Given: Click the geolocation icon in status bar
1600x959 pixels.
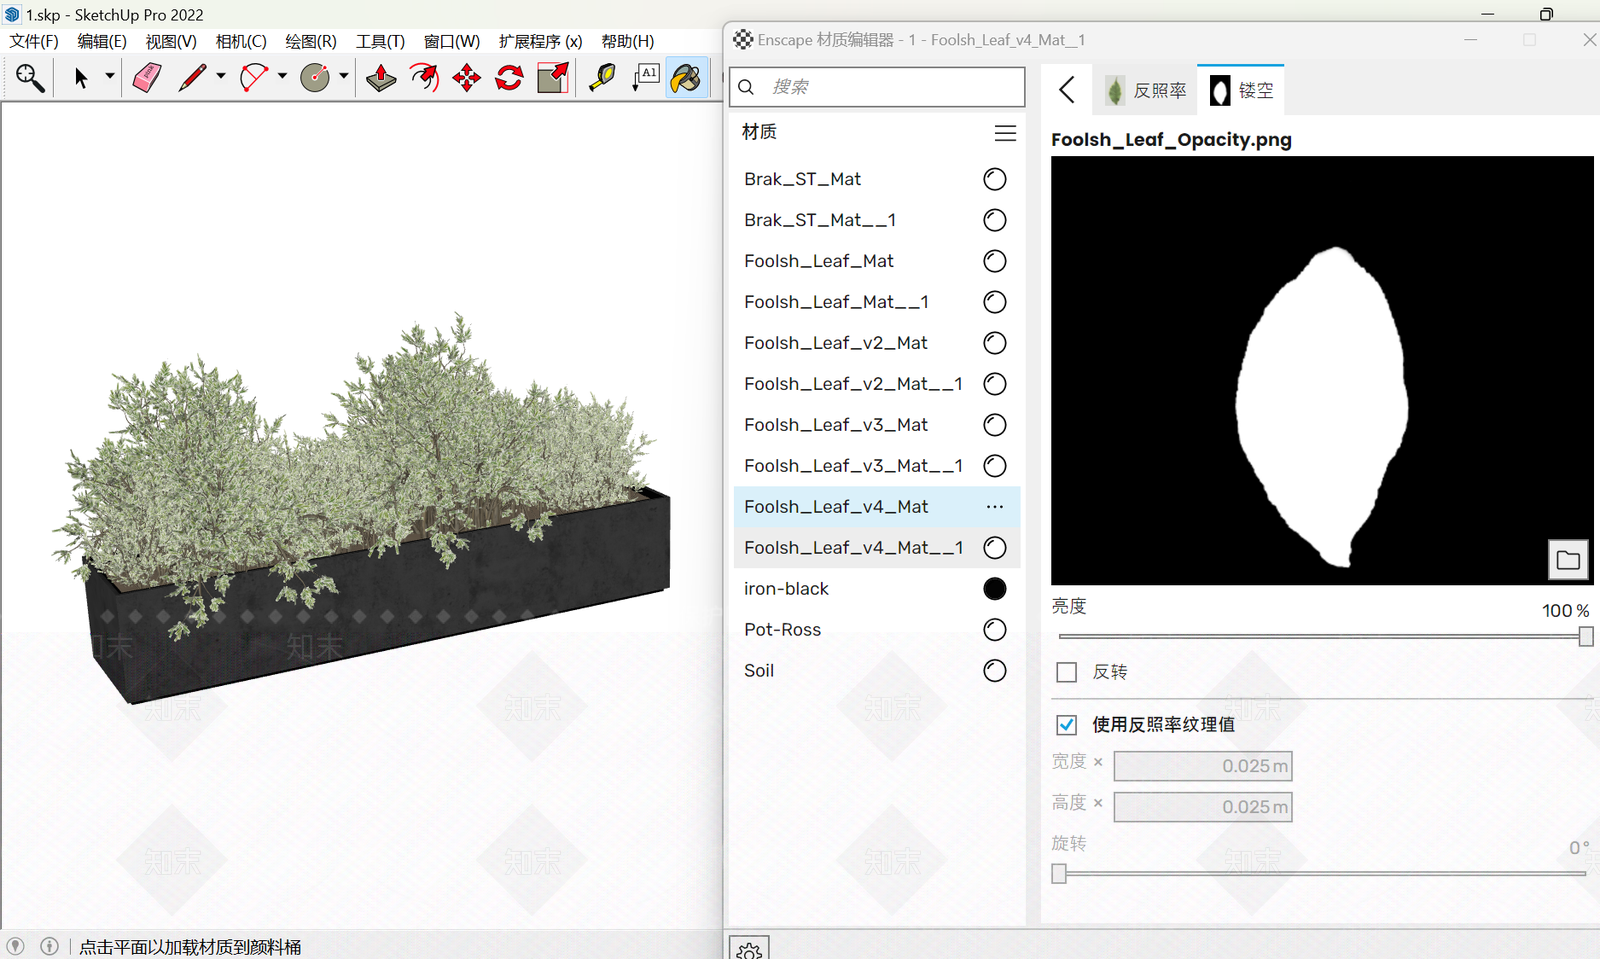Looking at the screenshot, I should (x=15, y=946).
